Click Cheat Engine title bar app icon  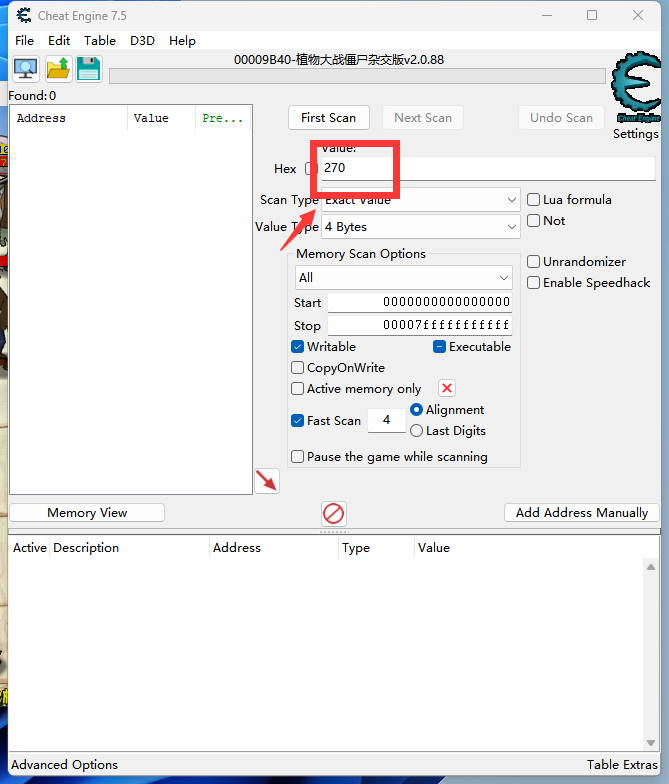[22, 16]
